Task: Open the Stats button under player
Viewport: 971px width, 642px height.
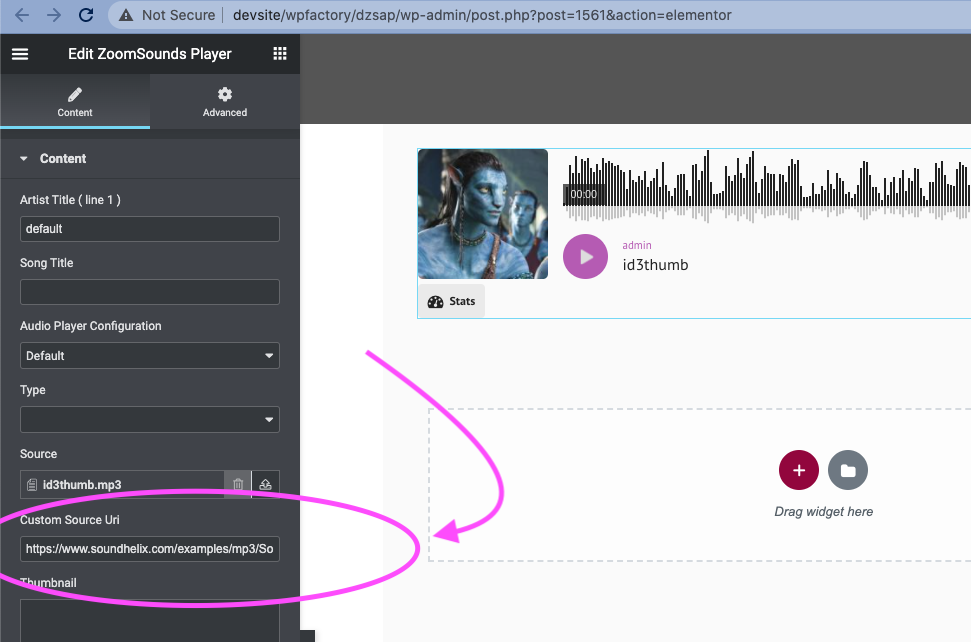Action: 451,301
